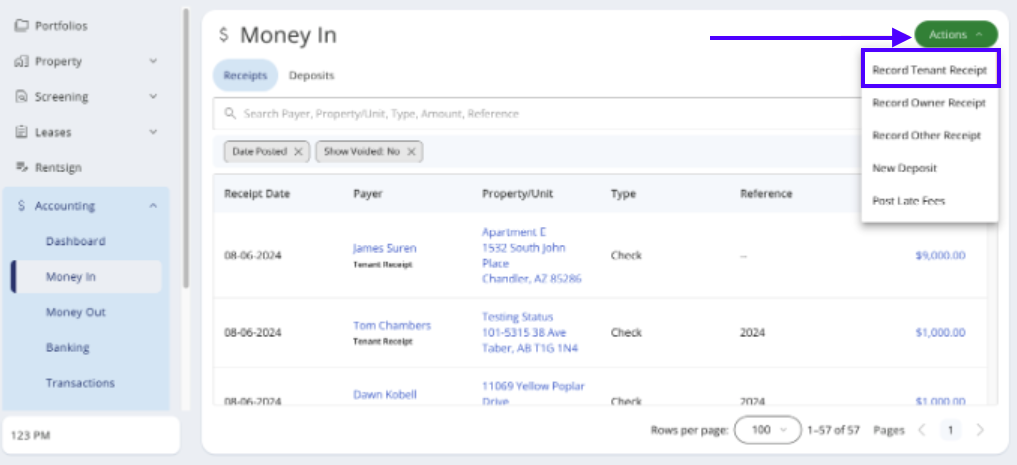
Task: Select Record Tenant Receipt menu option
Action: 929,71
